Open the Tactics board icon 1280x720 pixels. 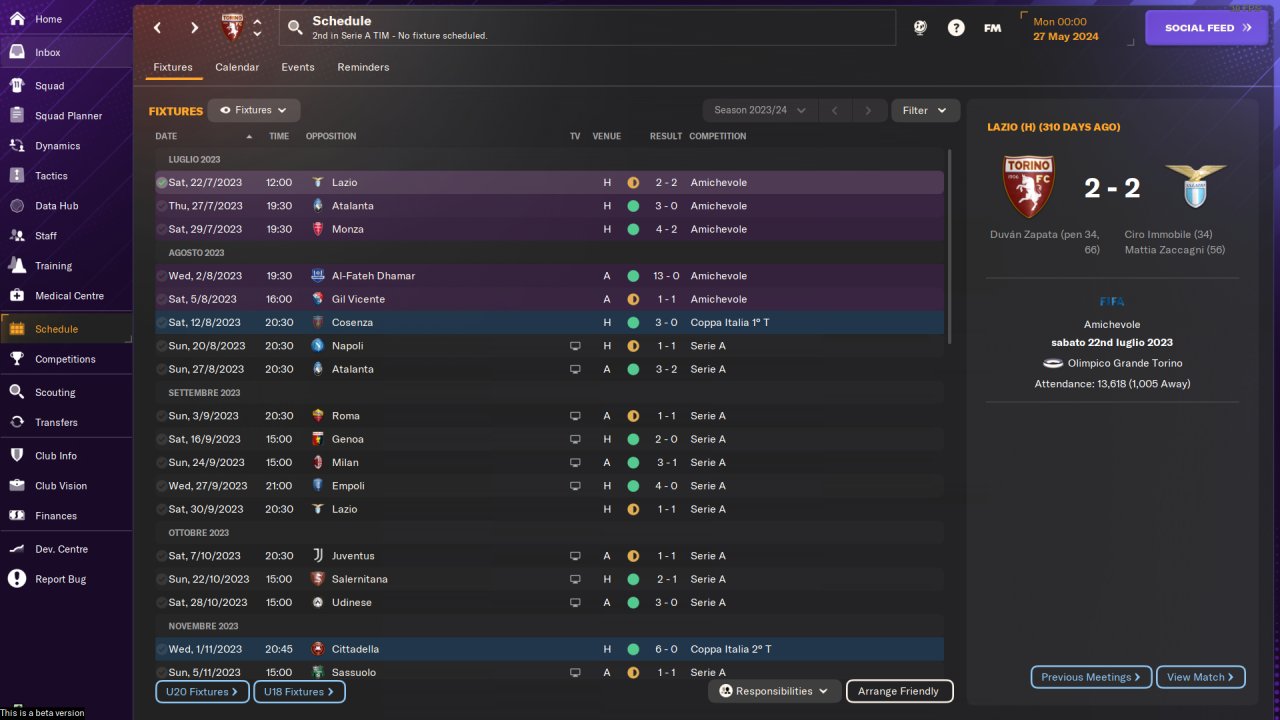(x=17, y=176)
